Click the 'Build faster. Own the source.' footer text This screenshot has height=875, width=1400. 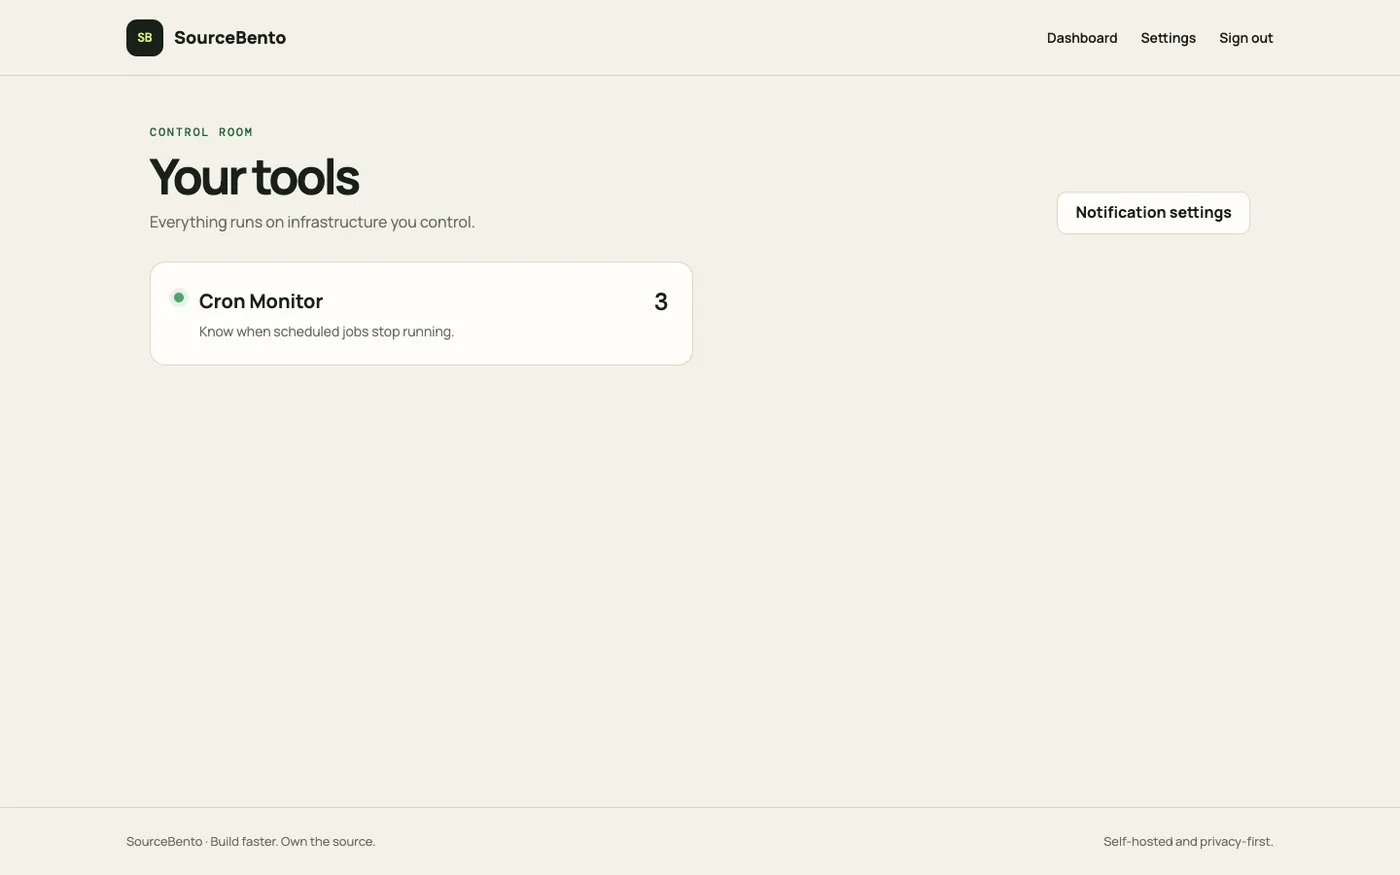(x=293, y=842)
